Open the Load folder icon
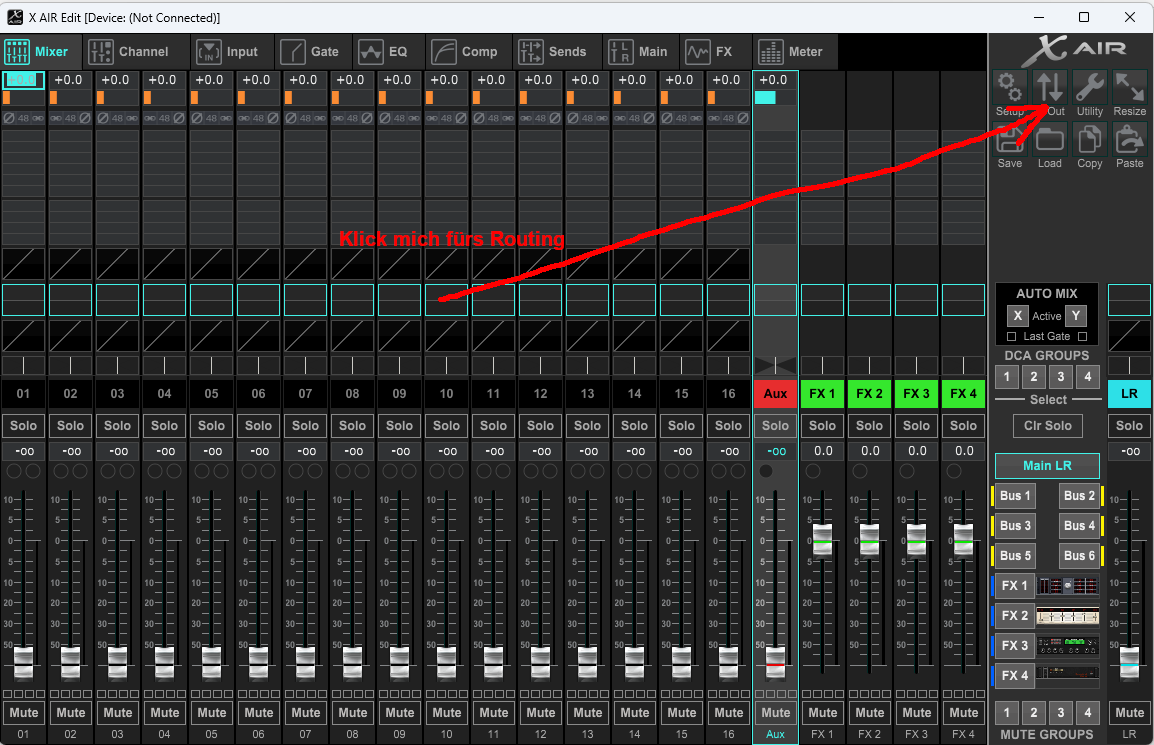Viewport: 1154px width, 745px height. click(1050, 140)
